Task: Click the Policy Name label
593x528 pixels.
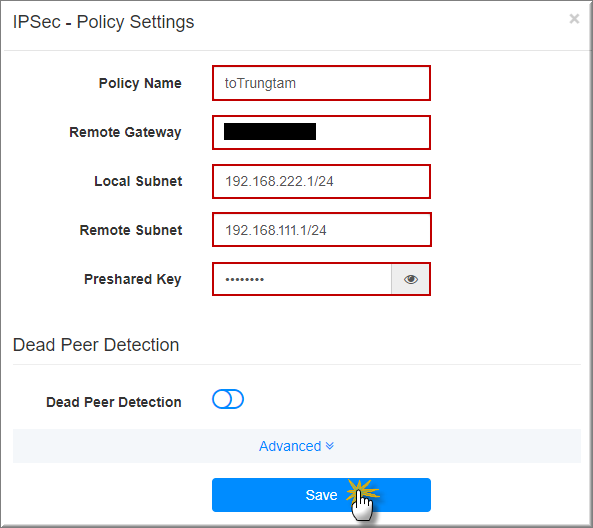Action: coord(140,83)
